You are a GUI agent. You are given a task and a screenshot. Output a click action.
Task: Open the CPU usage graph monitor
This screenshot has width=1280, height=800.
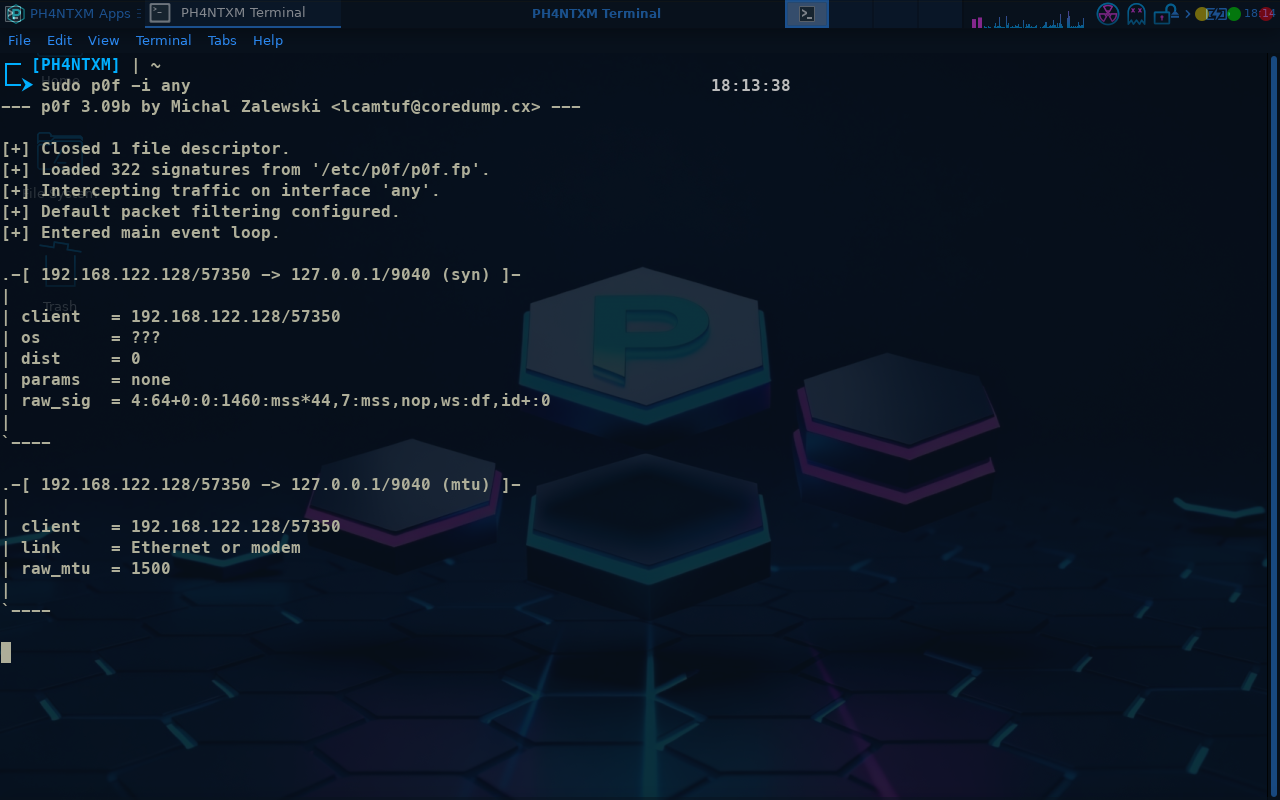click(x=1028, y=16)
